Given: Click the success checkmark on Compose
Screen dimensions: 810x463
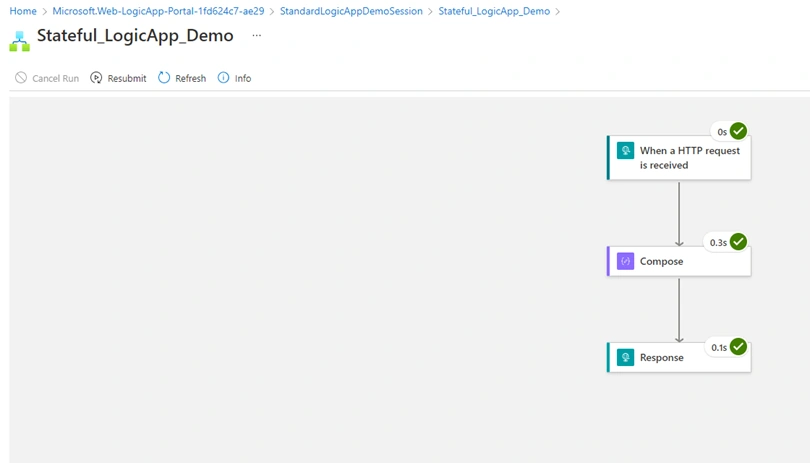Looking at the screenshot, I should click(738, 241).
